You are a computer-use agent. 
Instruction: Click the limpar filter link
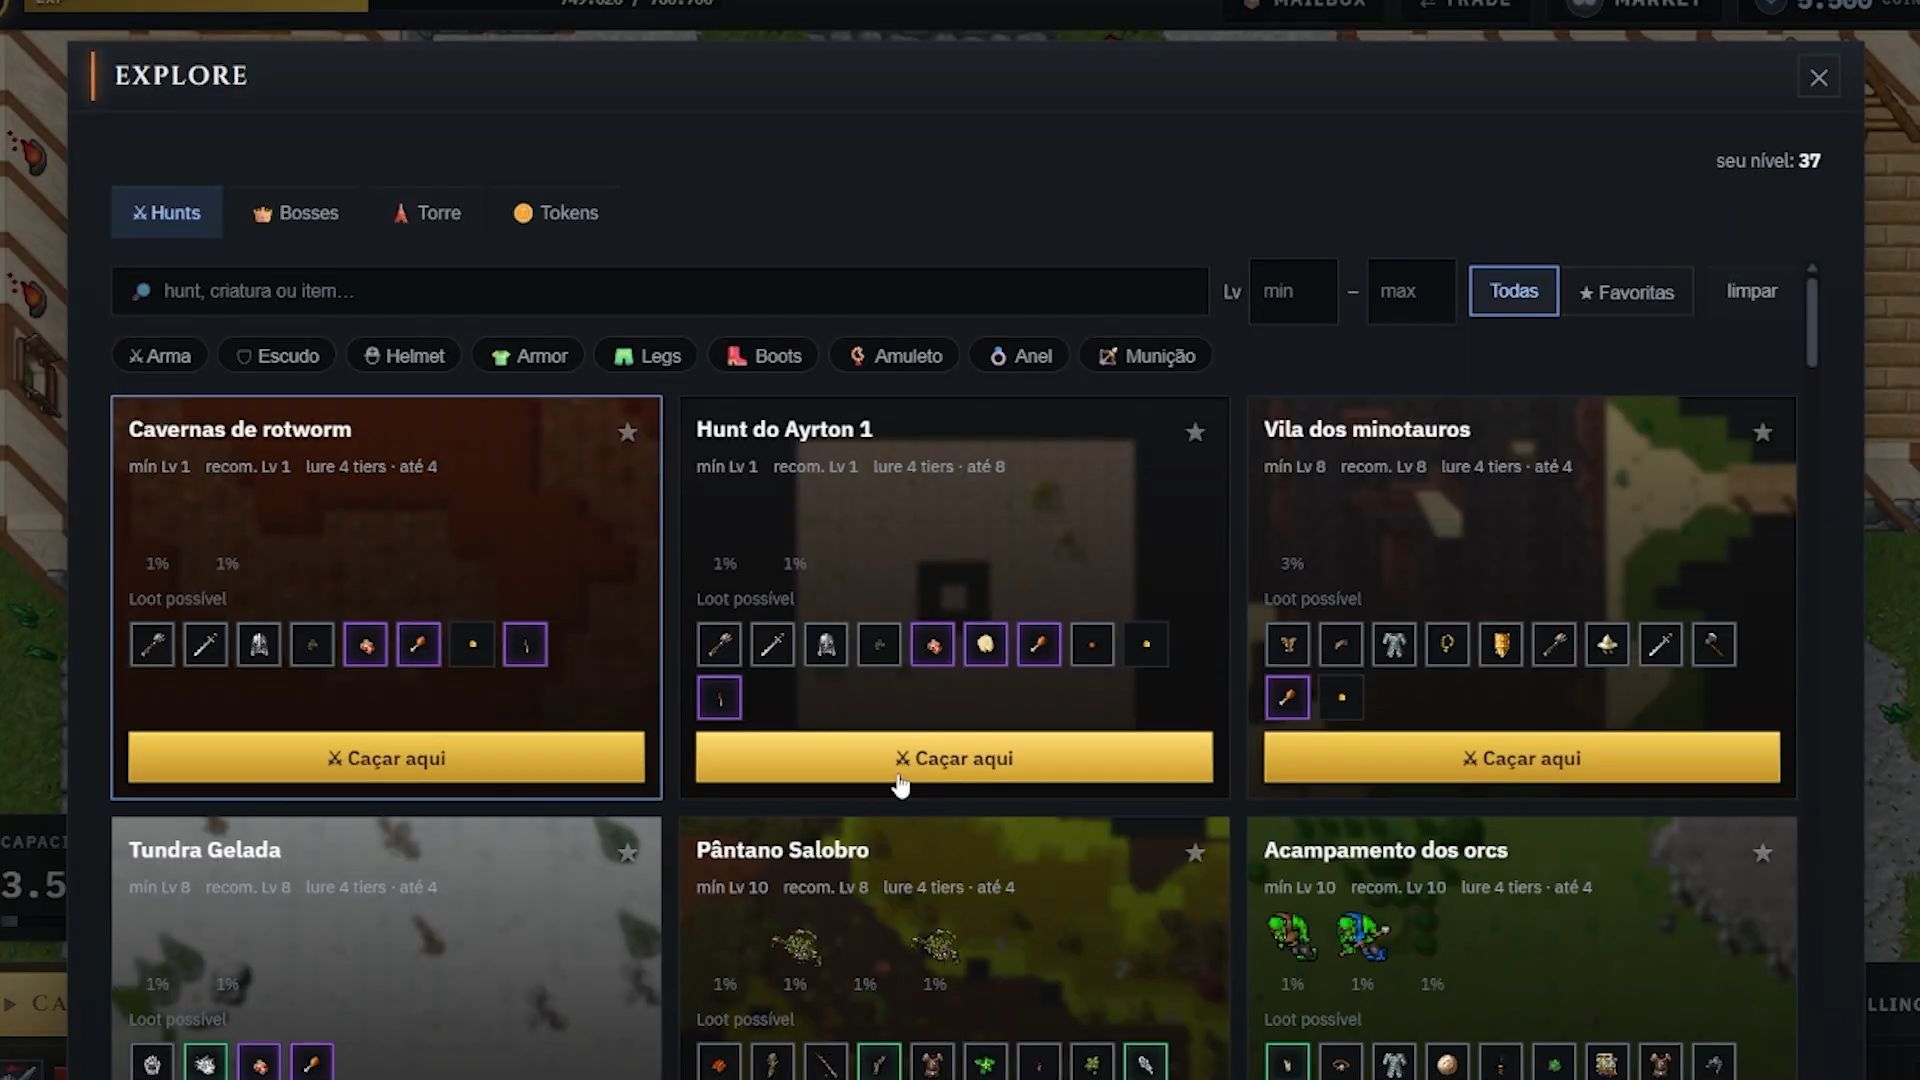click(1751, 291)
